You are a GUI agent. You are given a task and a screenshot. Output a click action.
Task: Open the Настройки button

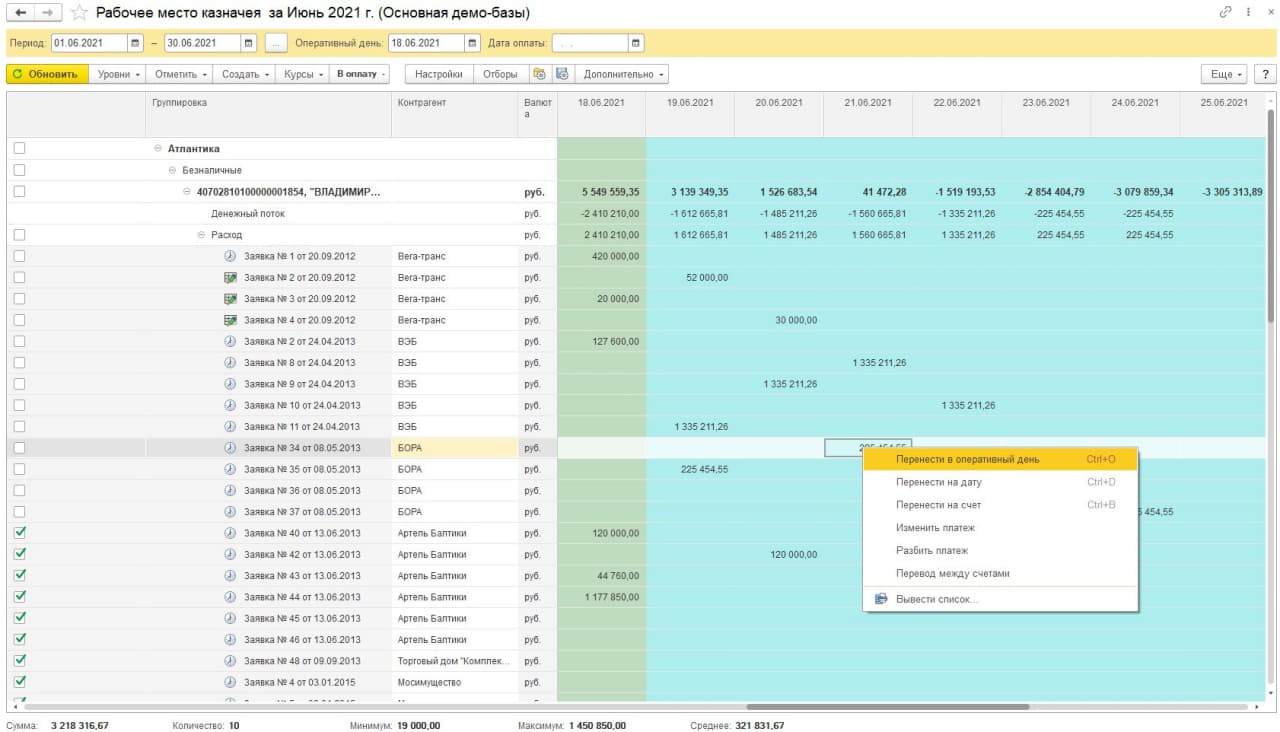[438, 74]
